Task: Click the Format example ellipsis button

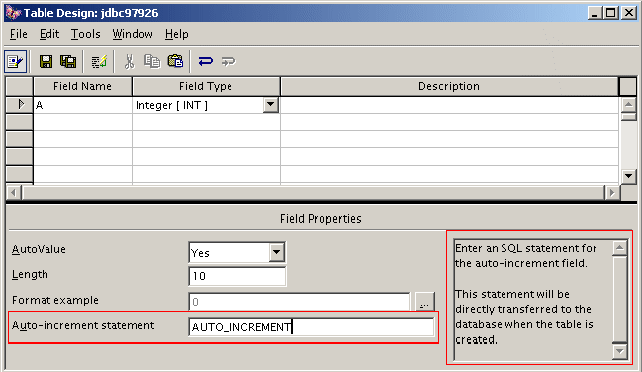Action: (x=425, y=302)
